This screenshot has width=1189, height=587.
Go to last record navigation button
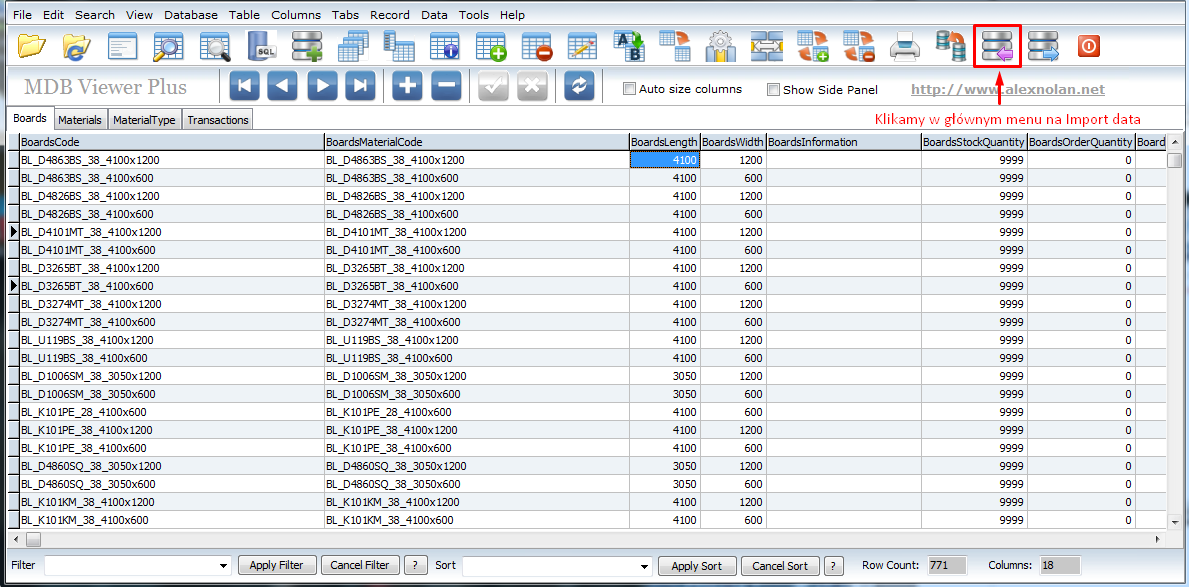coord(360,86)
